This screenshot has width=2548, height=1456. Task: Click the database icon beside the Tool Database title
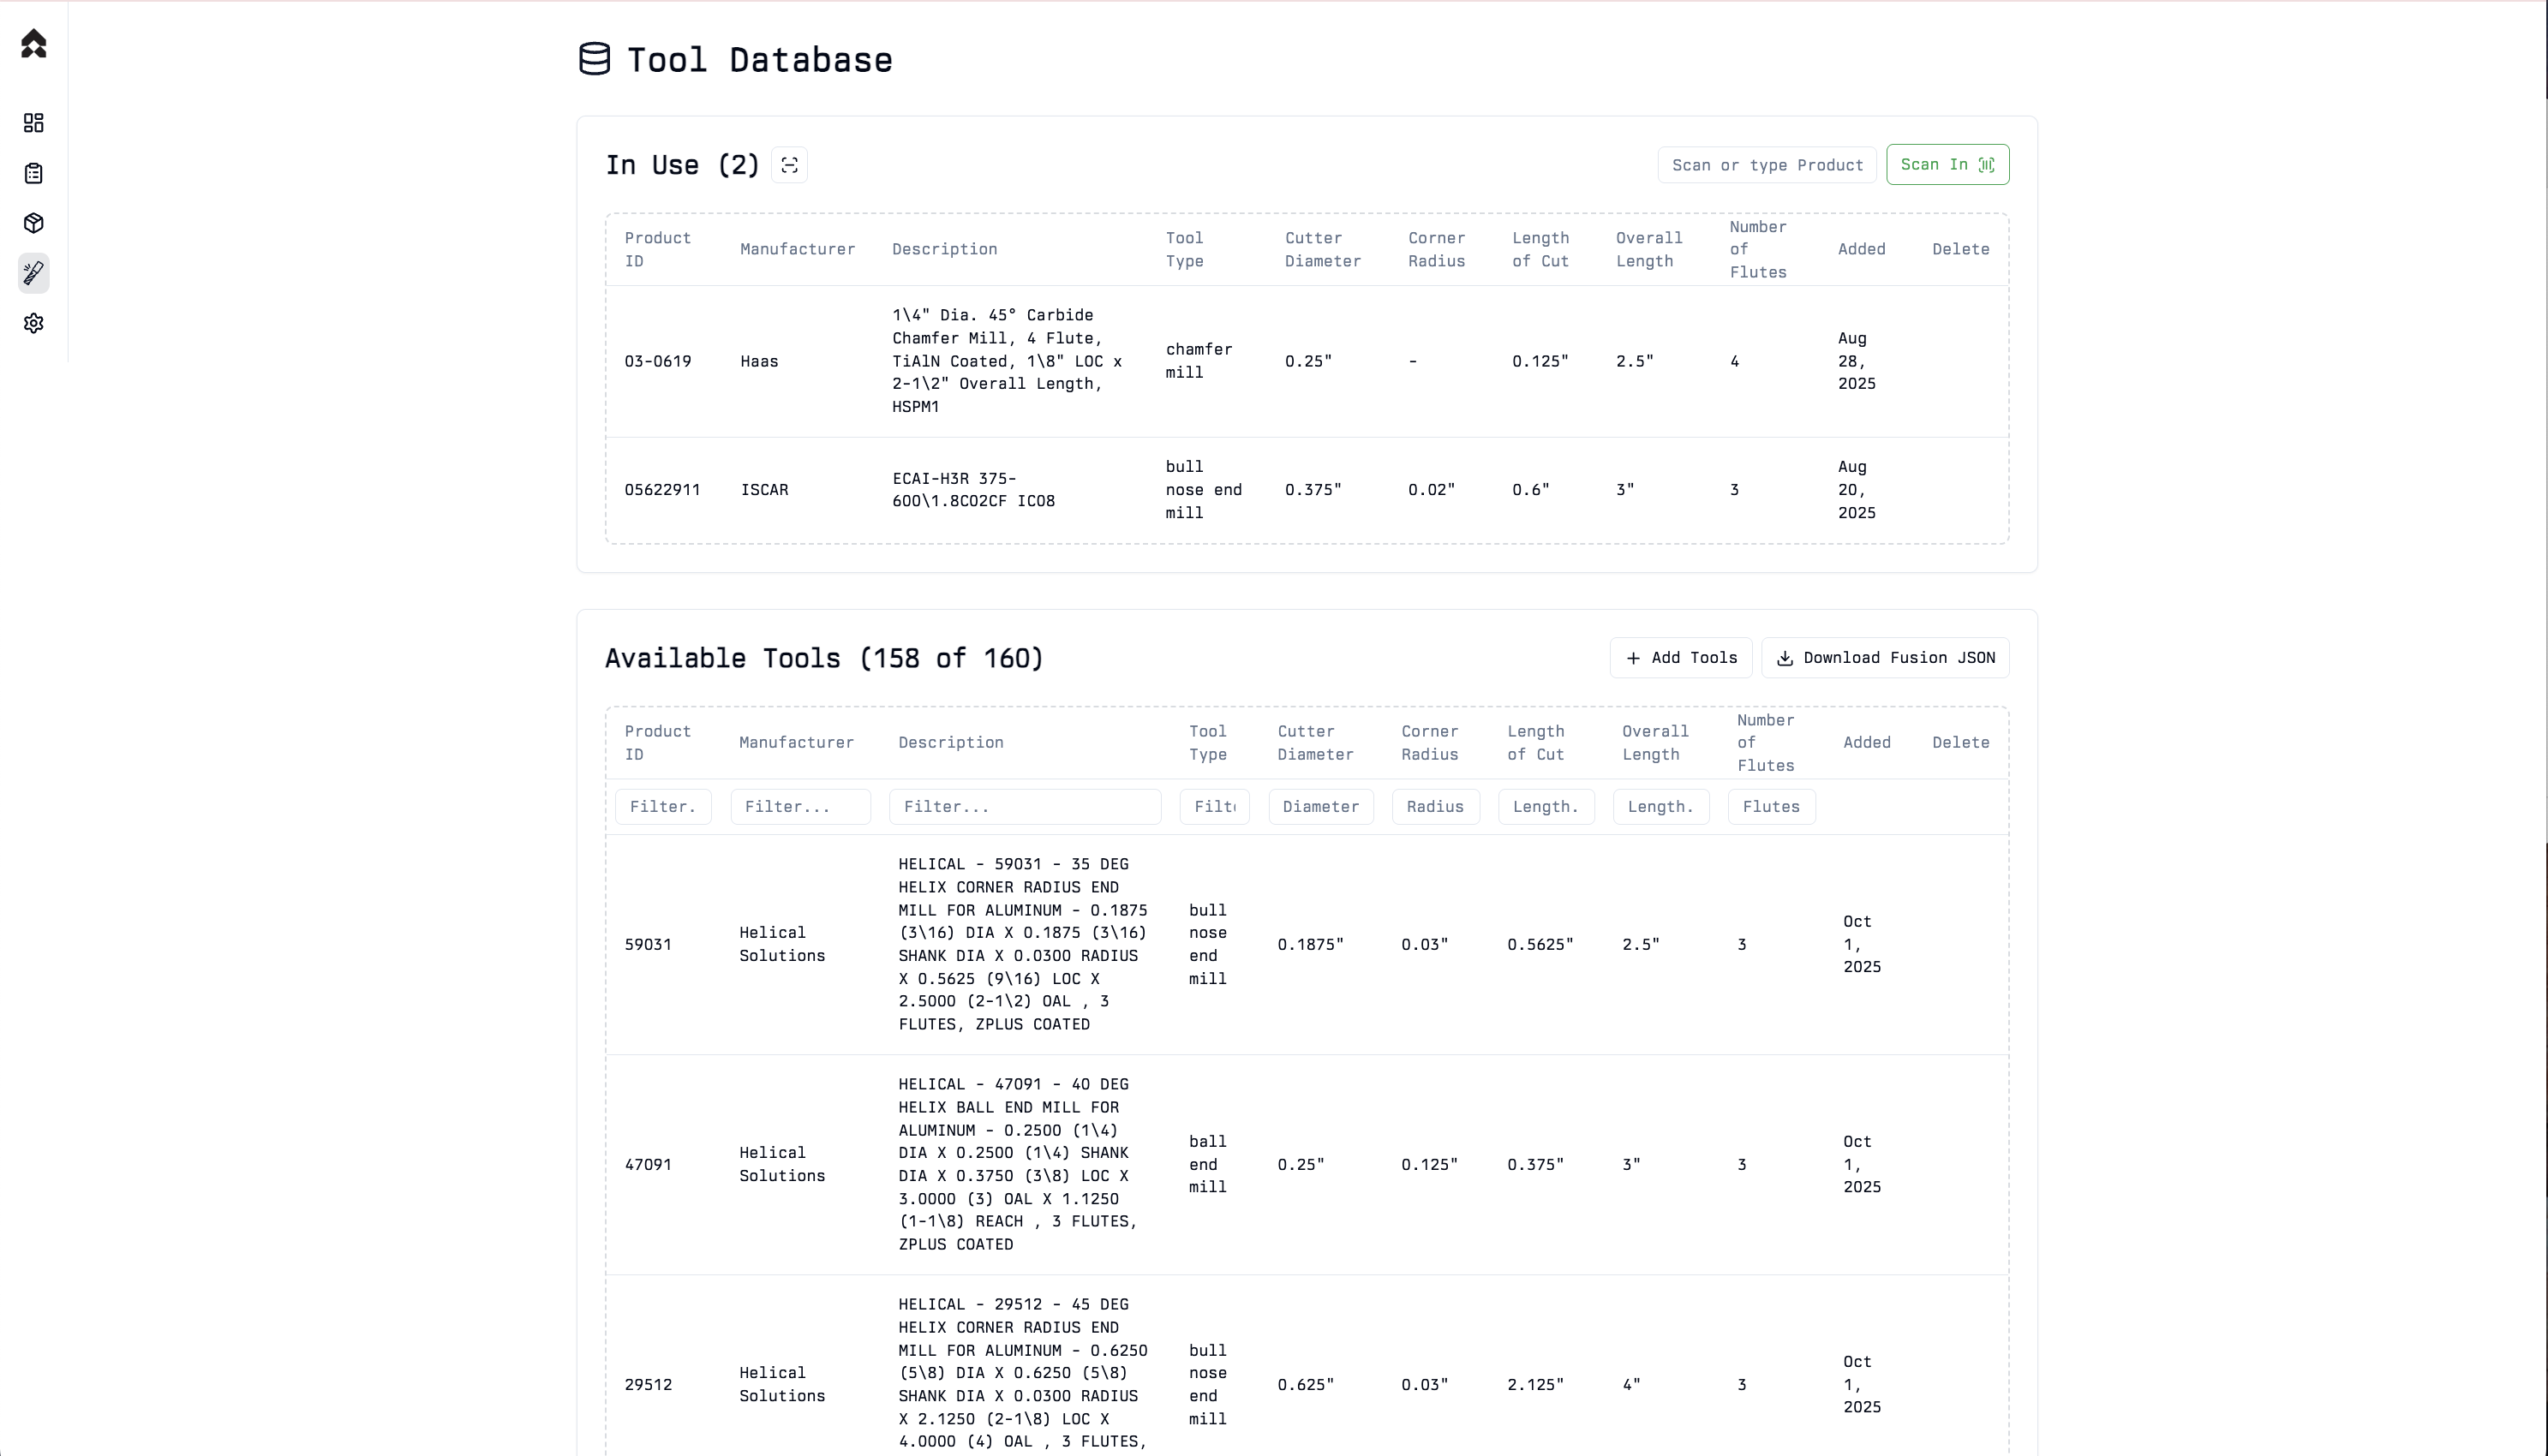tap(595, 59)
